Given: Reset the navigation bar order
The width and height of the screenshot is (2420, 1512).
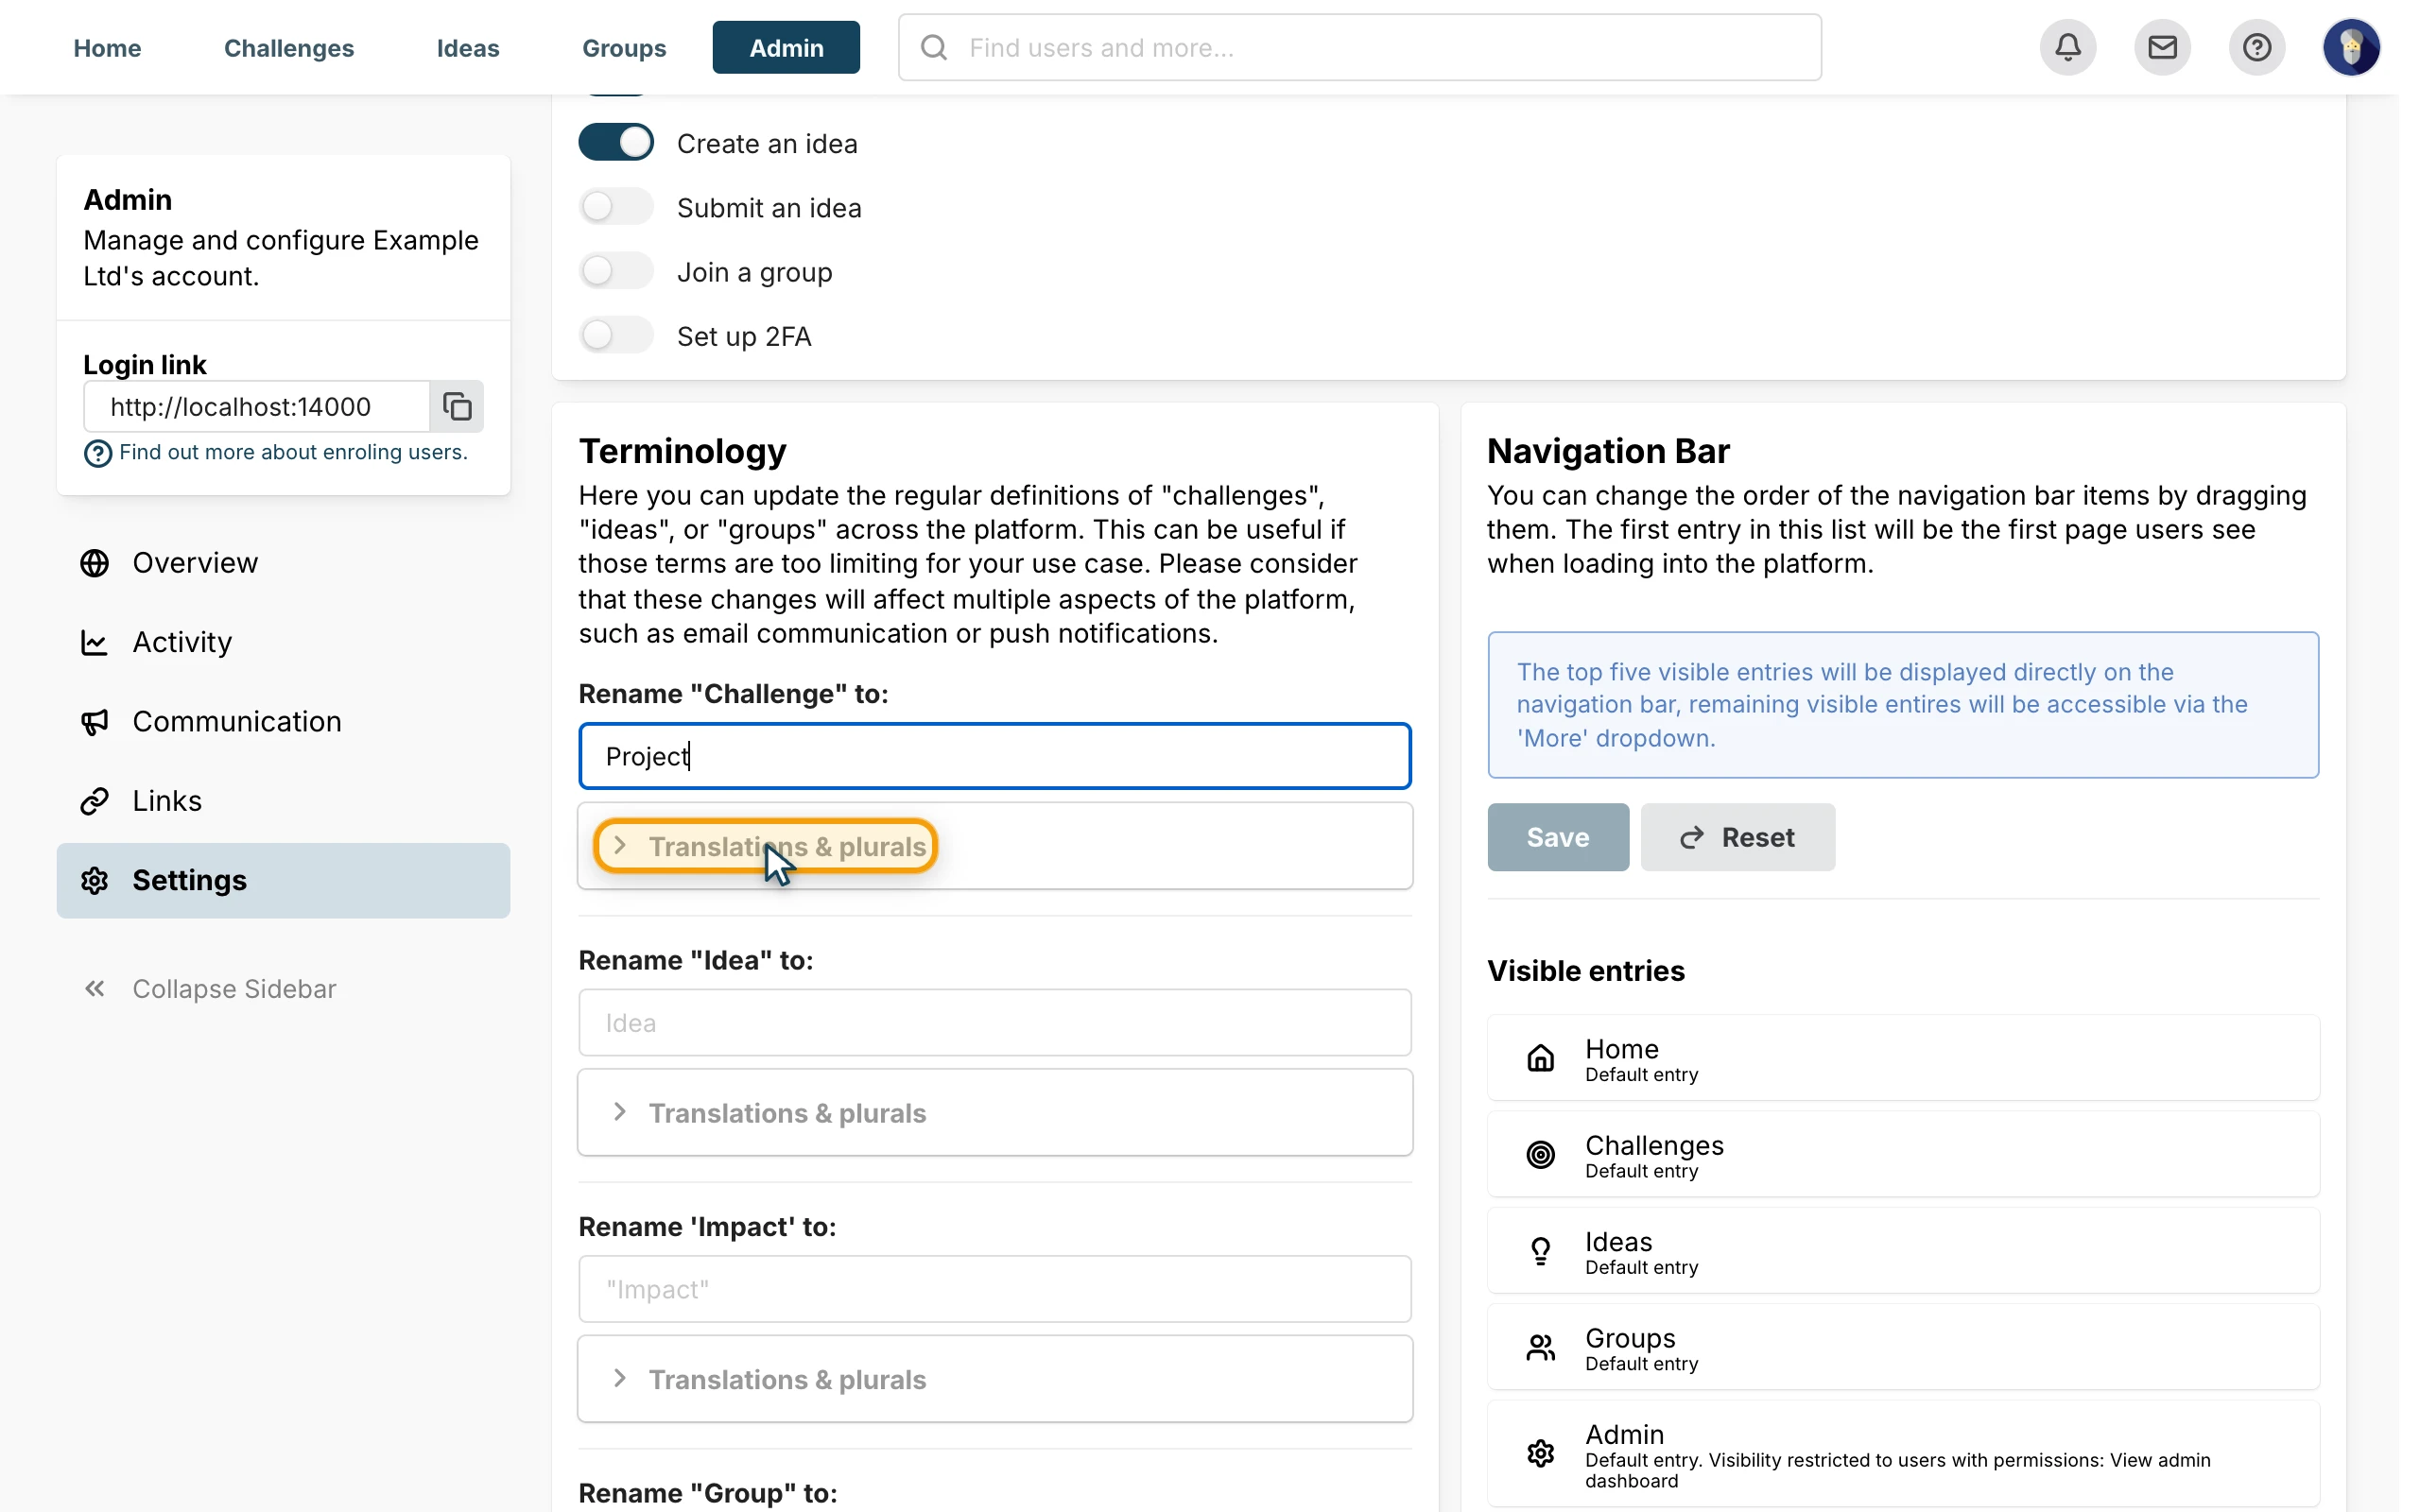Looking at the screenshot, I should pyautogui.click(x=1738, y=837).
